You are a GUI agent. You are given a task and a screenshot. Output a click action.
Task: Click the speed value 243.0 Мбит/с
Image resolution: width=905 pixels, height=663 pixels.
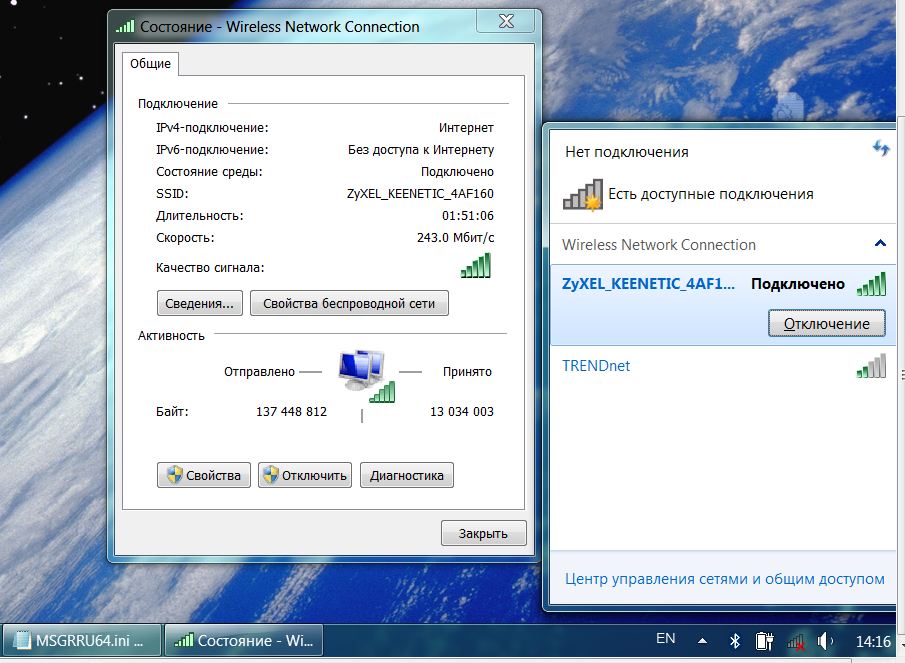click(x=455, y=238)
